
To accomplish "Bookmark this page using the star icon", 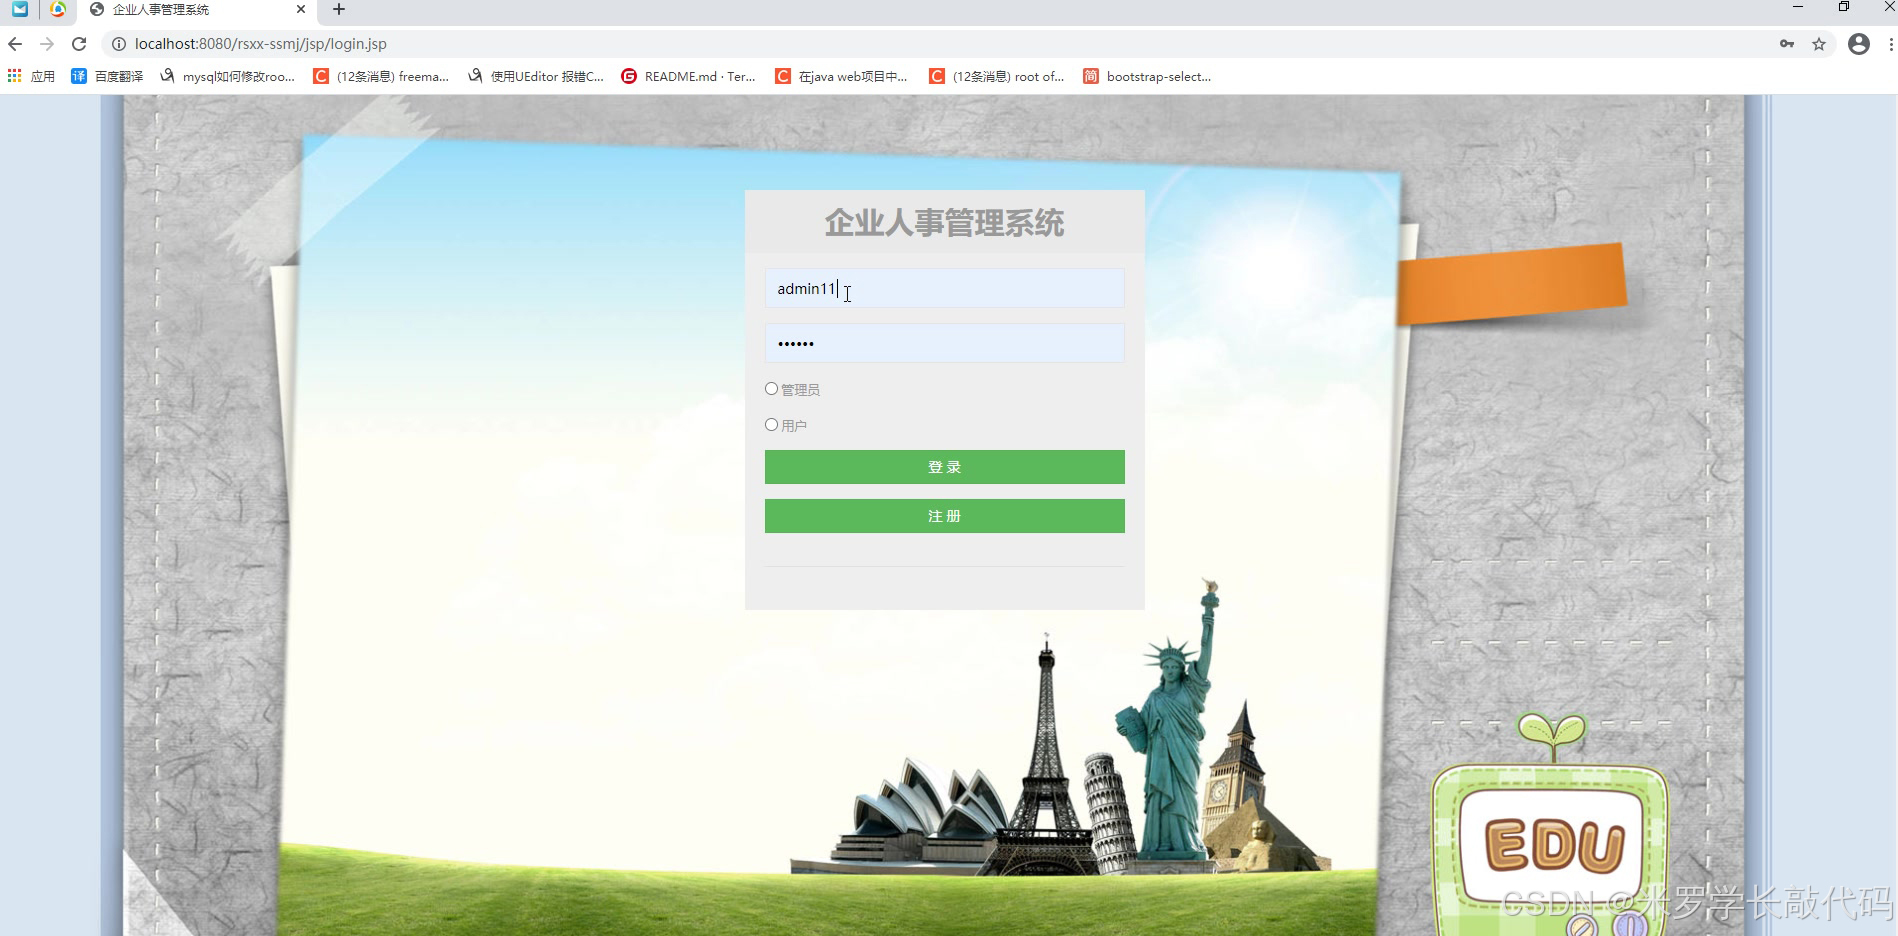I will click(1820, 44).
